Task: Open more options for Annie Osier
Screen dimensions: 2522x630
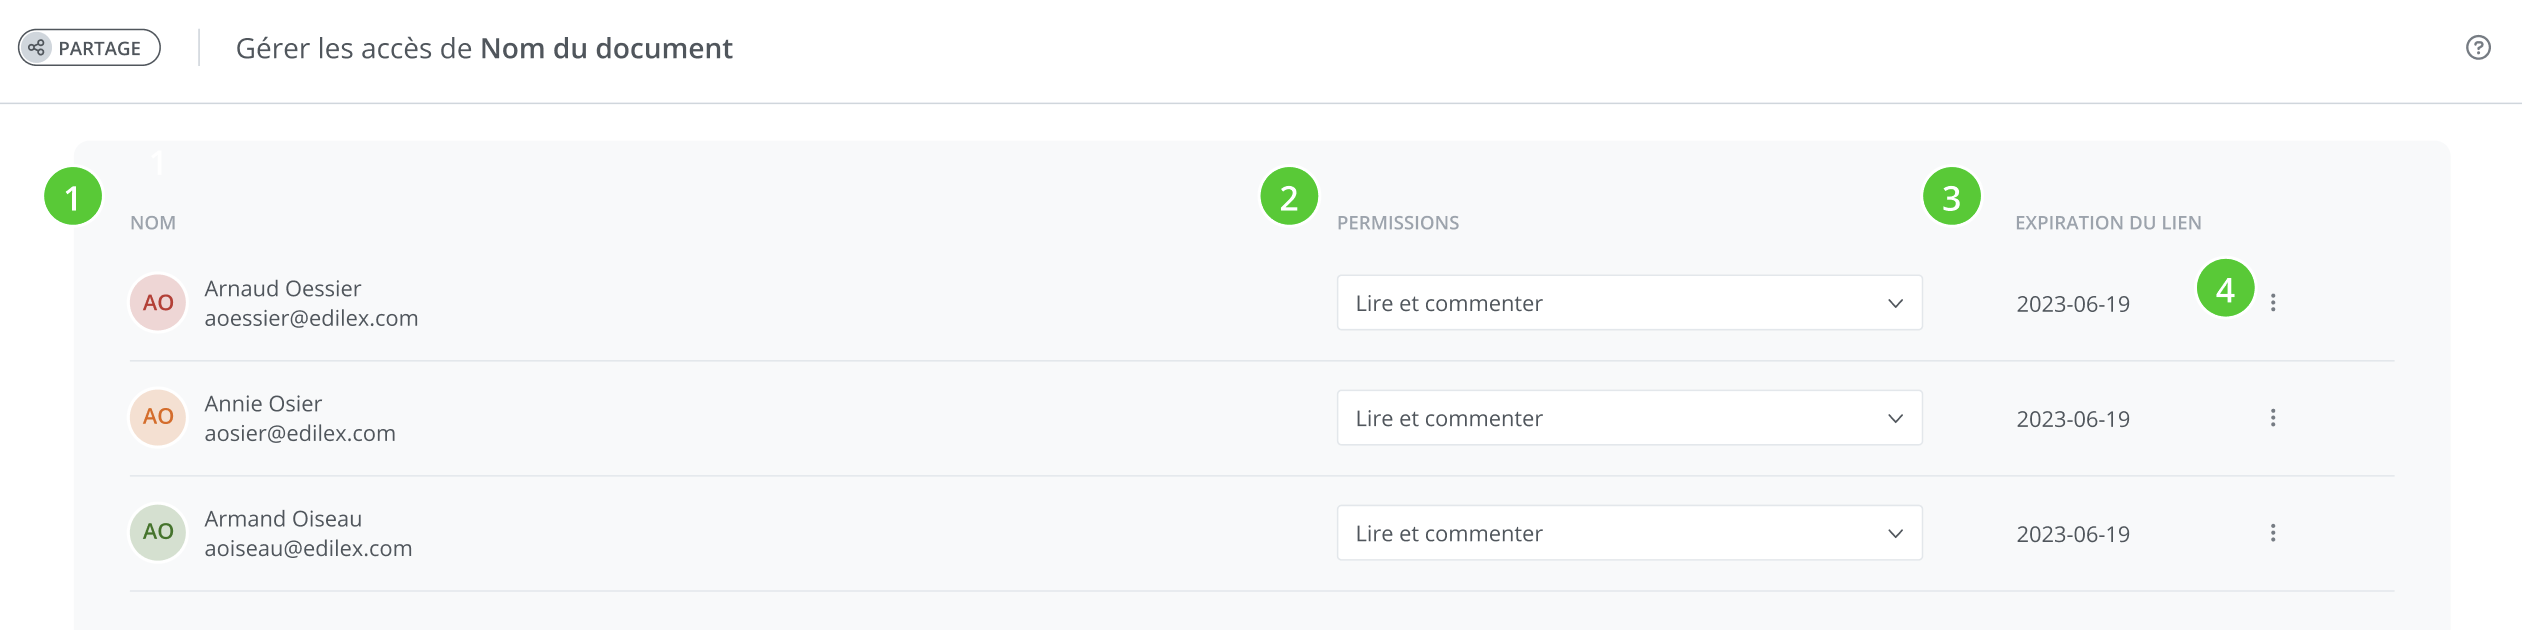Action: pyautogui.click(x=2272, y=418)
